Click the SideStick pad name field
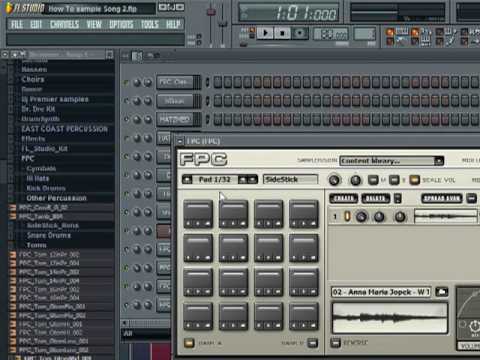480x360 pixels. (290, 180)
